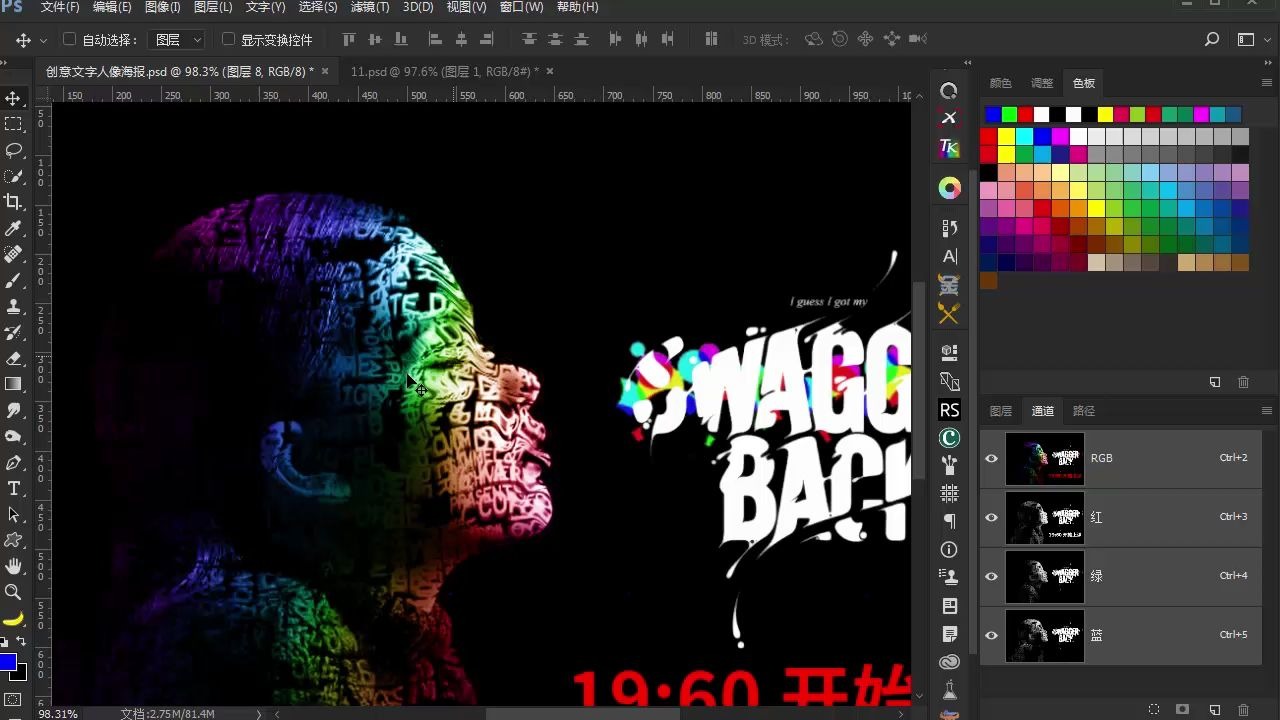Select the 红 channel thumbnail
Screen dimensions: 1280x720
(x=1044, y=517)
